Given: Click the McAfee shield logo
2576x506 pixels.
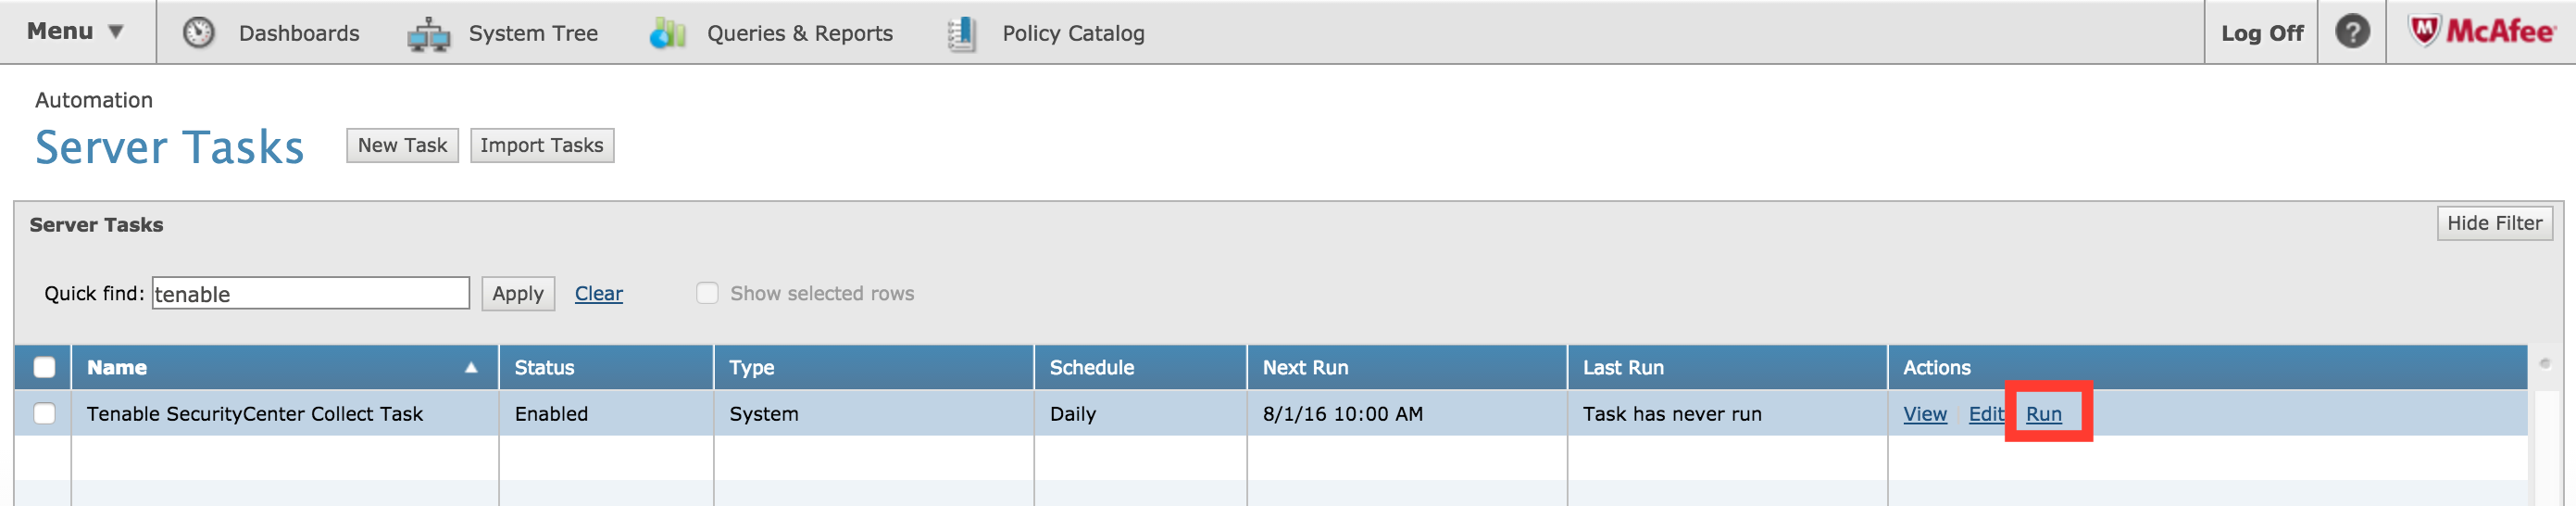Looking at the screenshot, I should point(2424,31).
